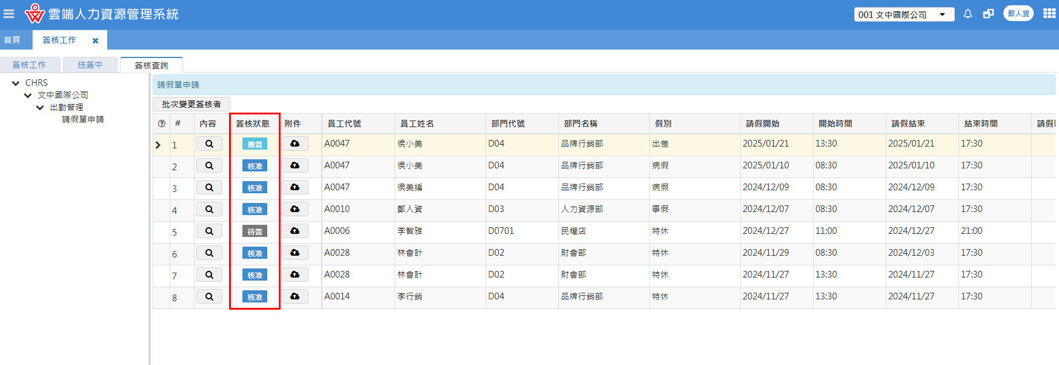1059x365 pixels.
Task: Open the apps grid icon
Action: [x=1048, y=14]
